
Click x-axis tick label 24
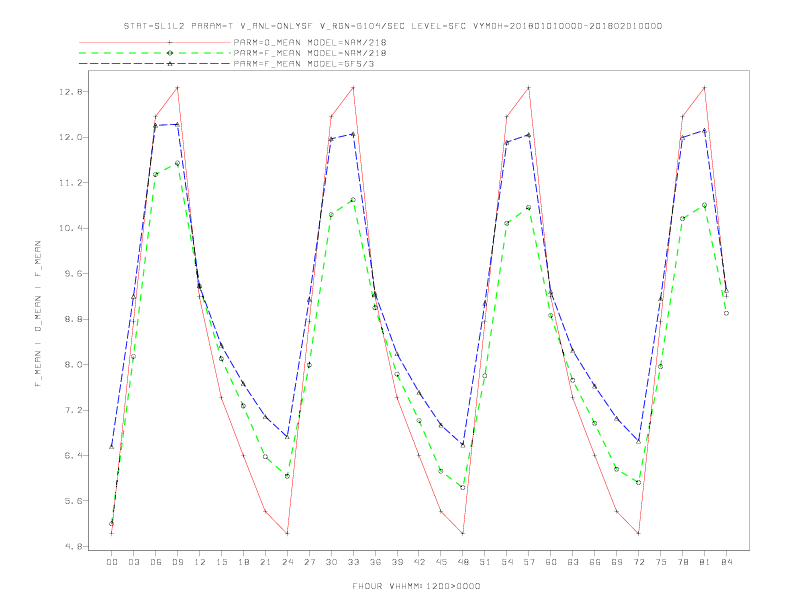click(x=287, y=562)
